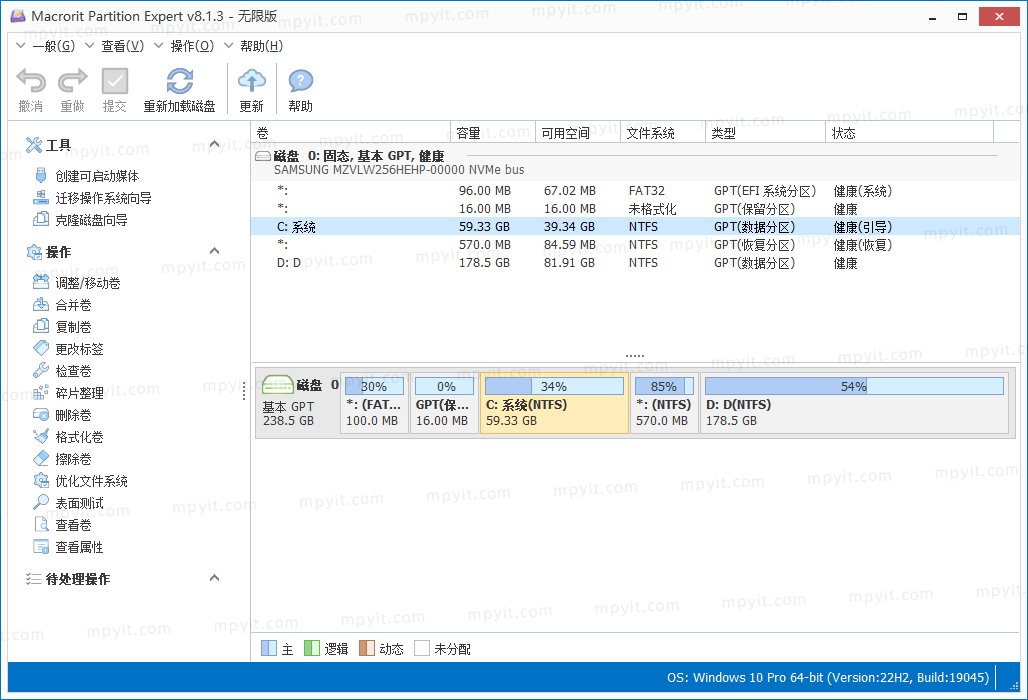1028x700 pixels.
Task: Sort by Volume (卷) column header
Action: (x=351, y=133)
